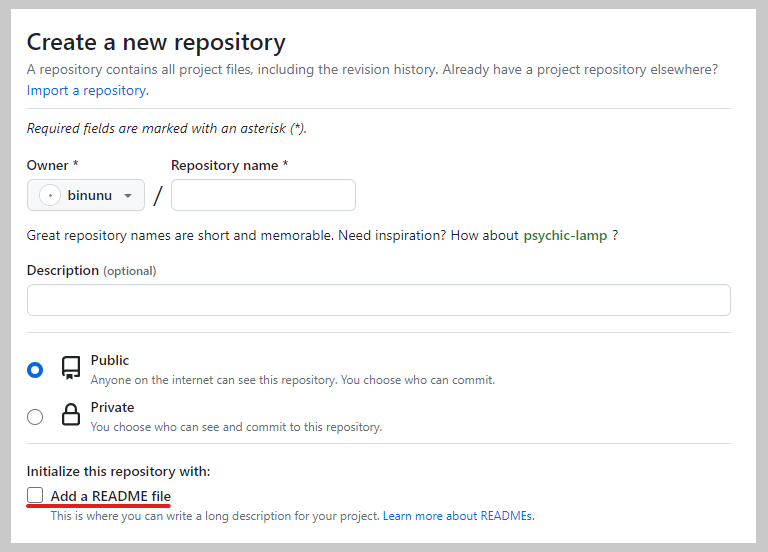The width and height of the screenshot is (768, 552).
Task: Select the Private radio button
Action: [x=35, y=417]
